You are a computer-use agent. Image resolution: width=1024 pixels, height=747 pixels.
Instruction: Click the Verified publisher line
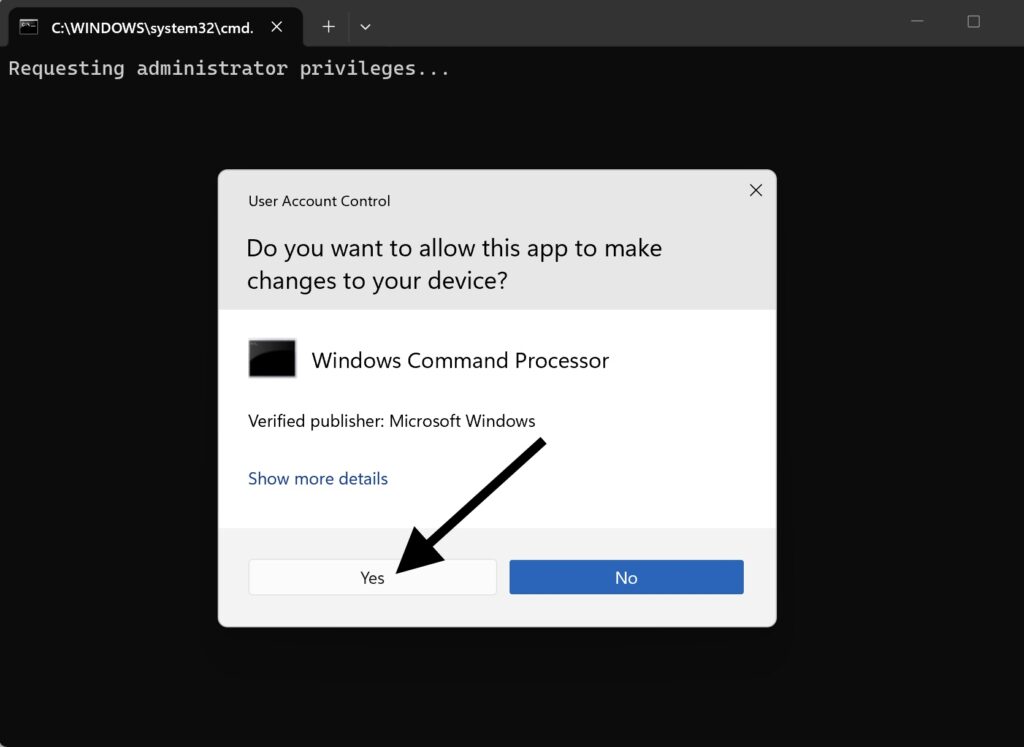392,421
